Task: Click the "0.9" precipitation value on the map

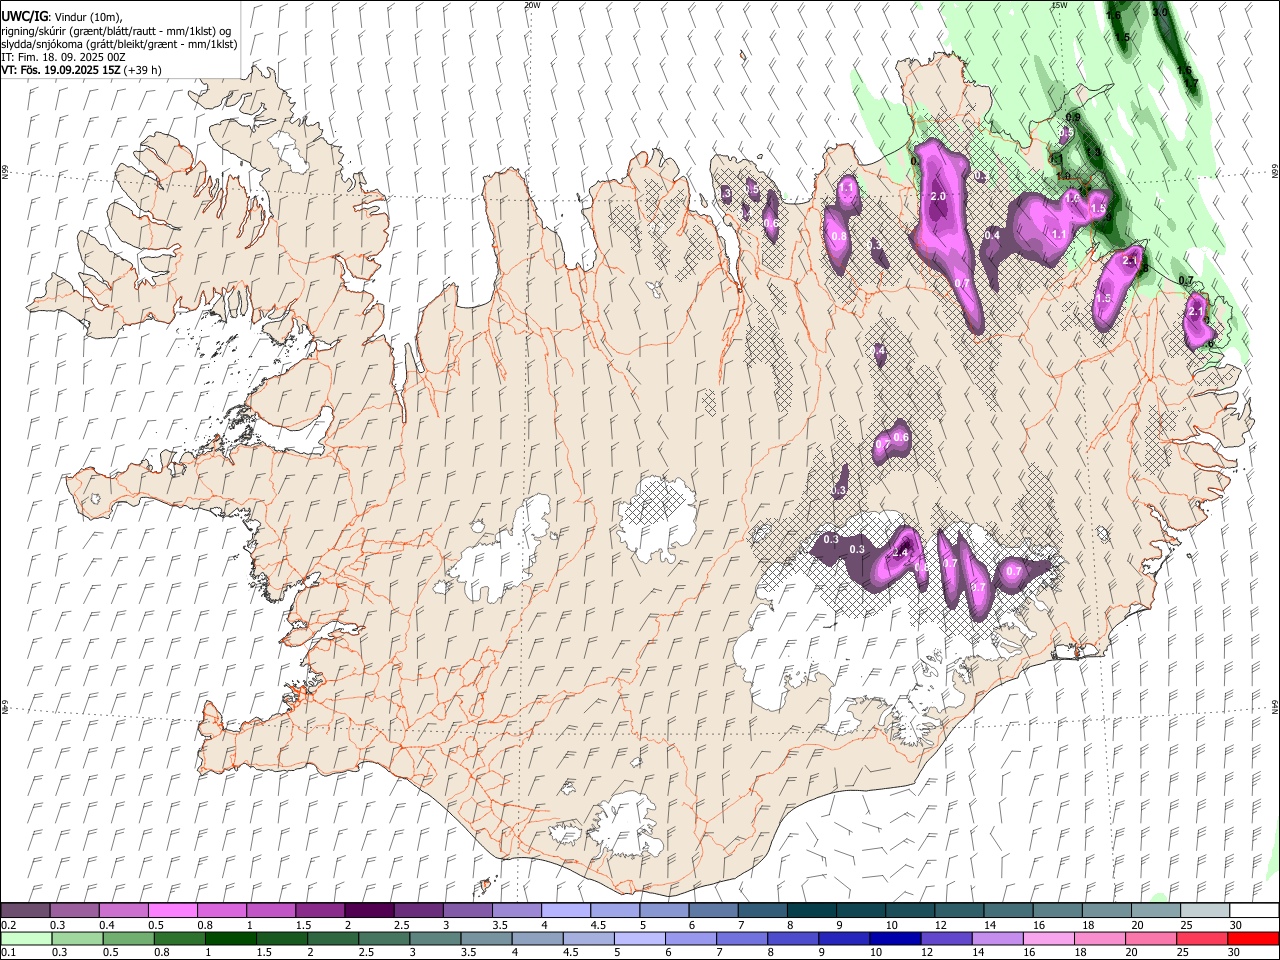Action: [1073, 117]
